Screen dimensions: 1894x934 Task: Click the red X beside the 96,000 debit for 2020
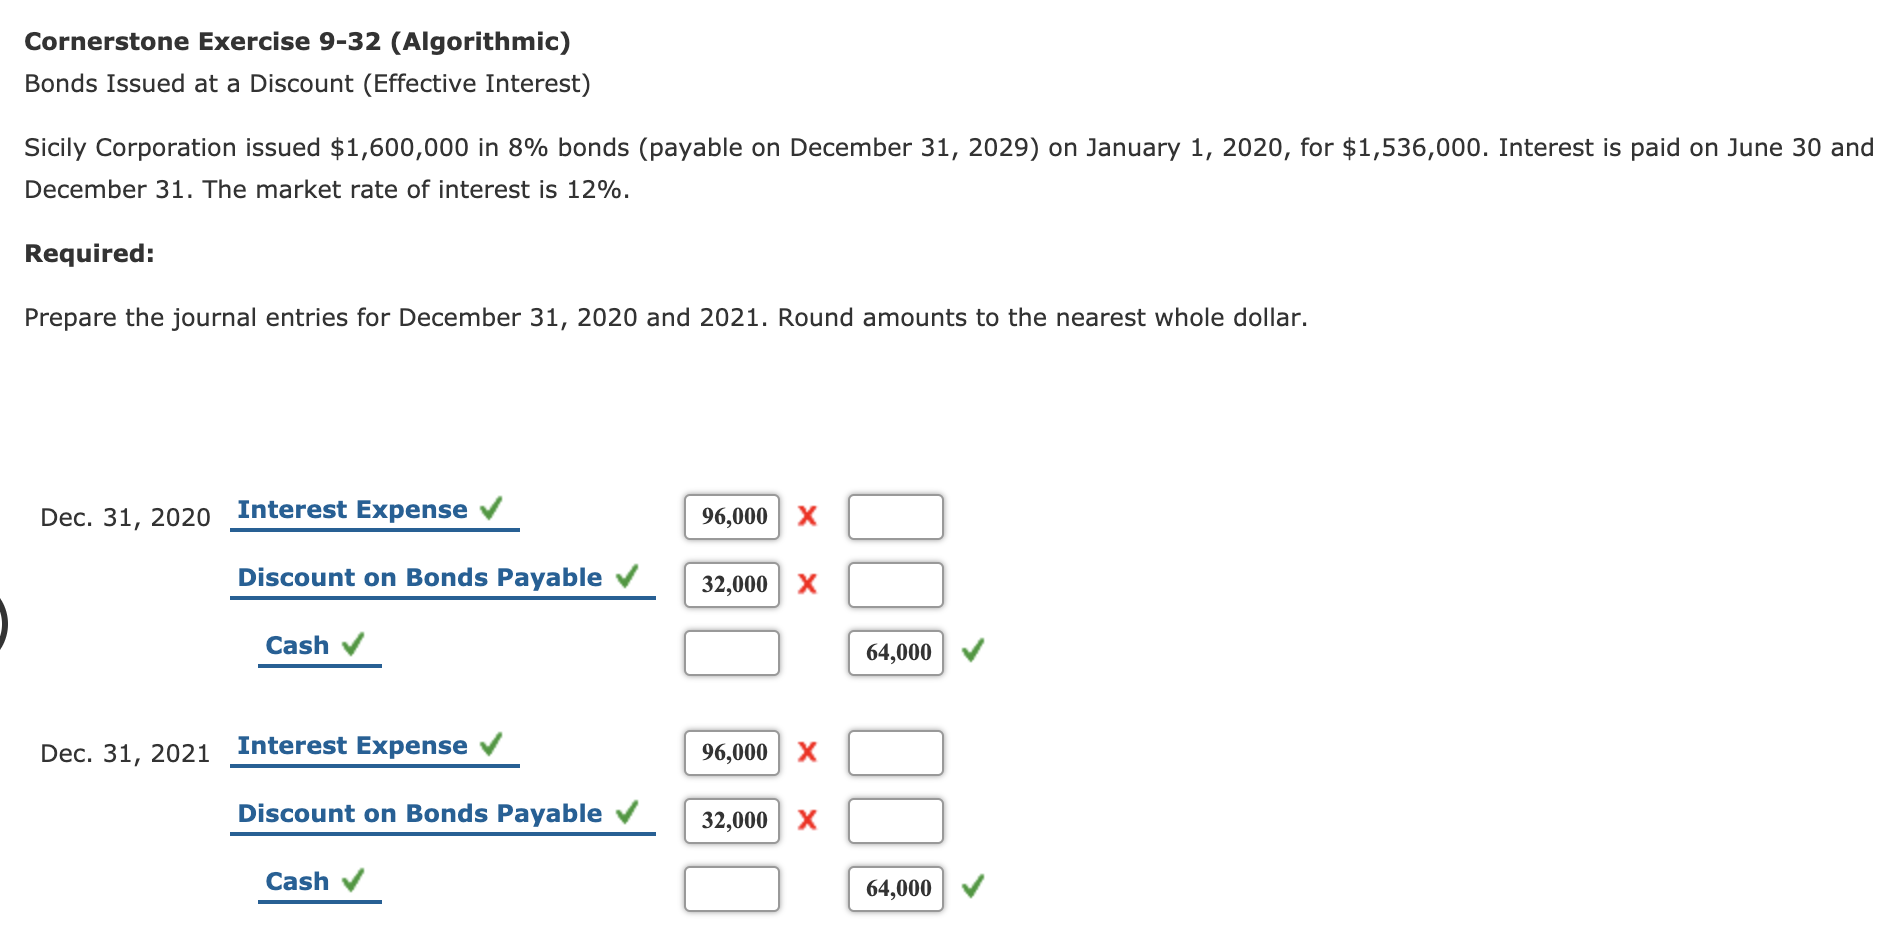click(808, 517)
